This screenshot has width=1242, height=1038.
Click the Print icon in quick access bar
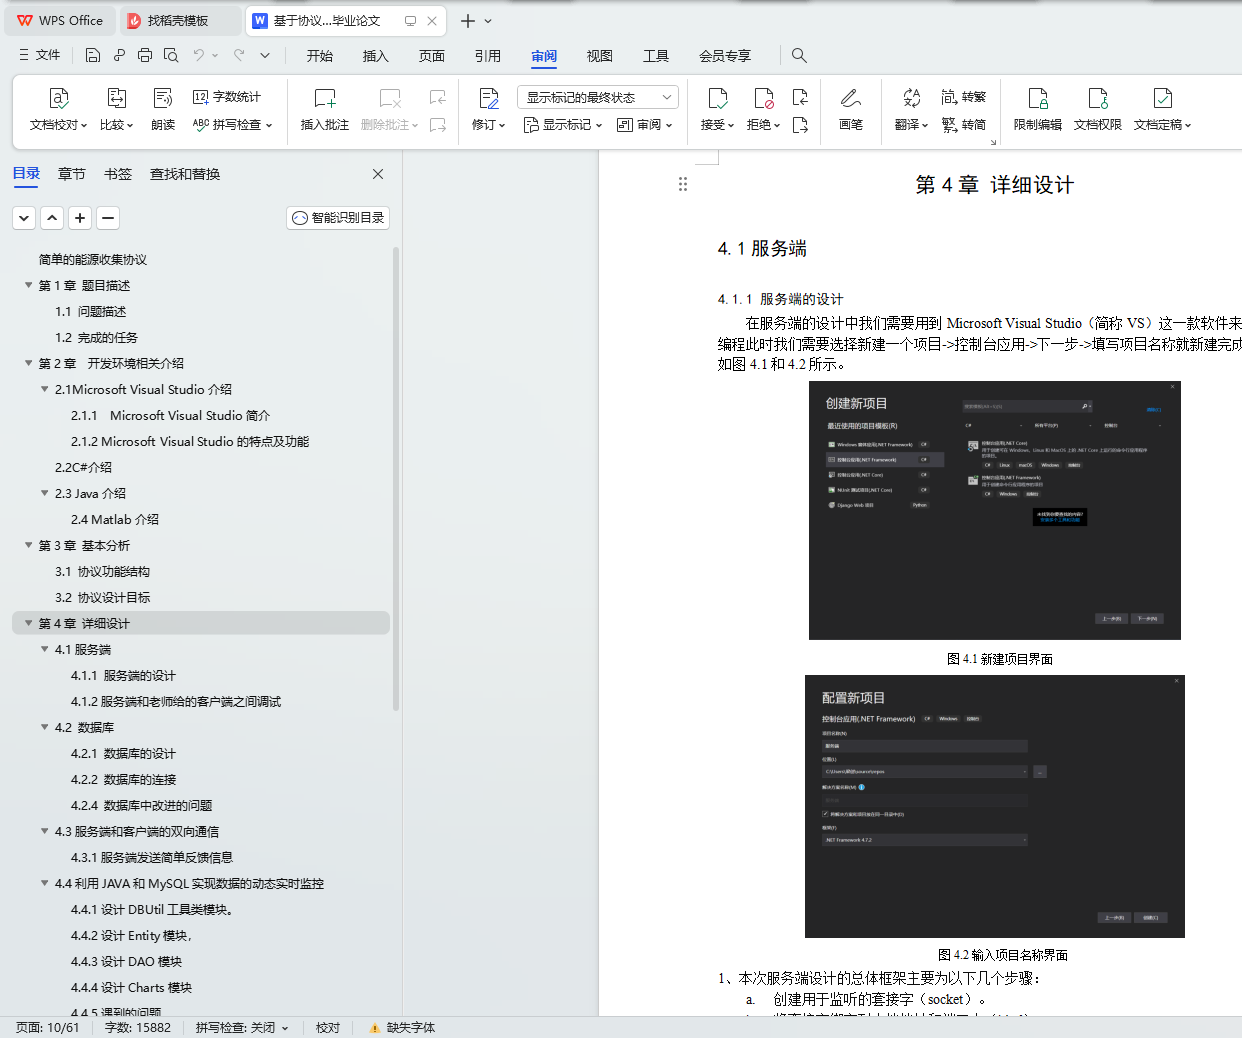145,55
